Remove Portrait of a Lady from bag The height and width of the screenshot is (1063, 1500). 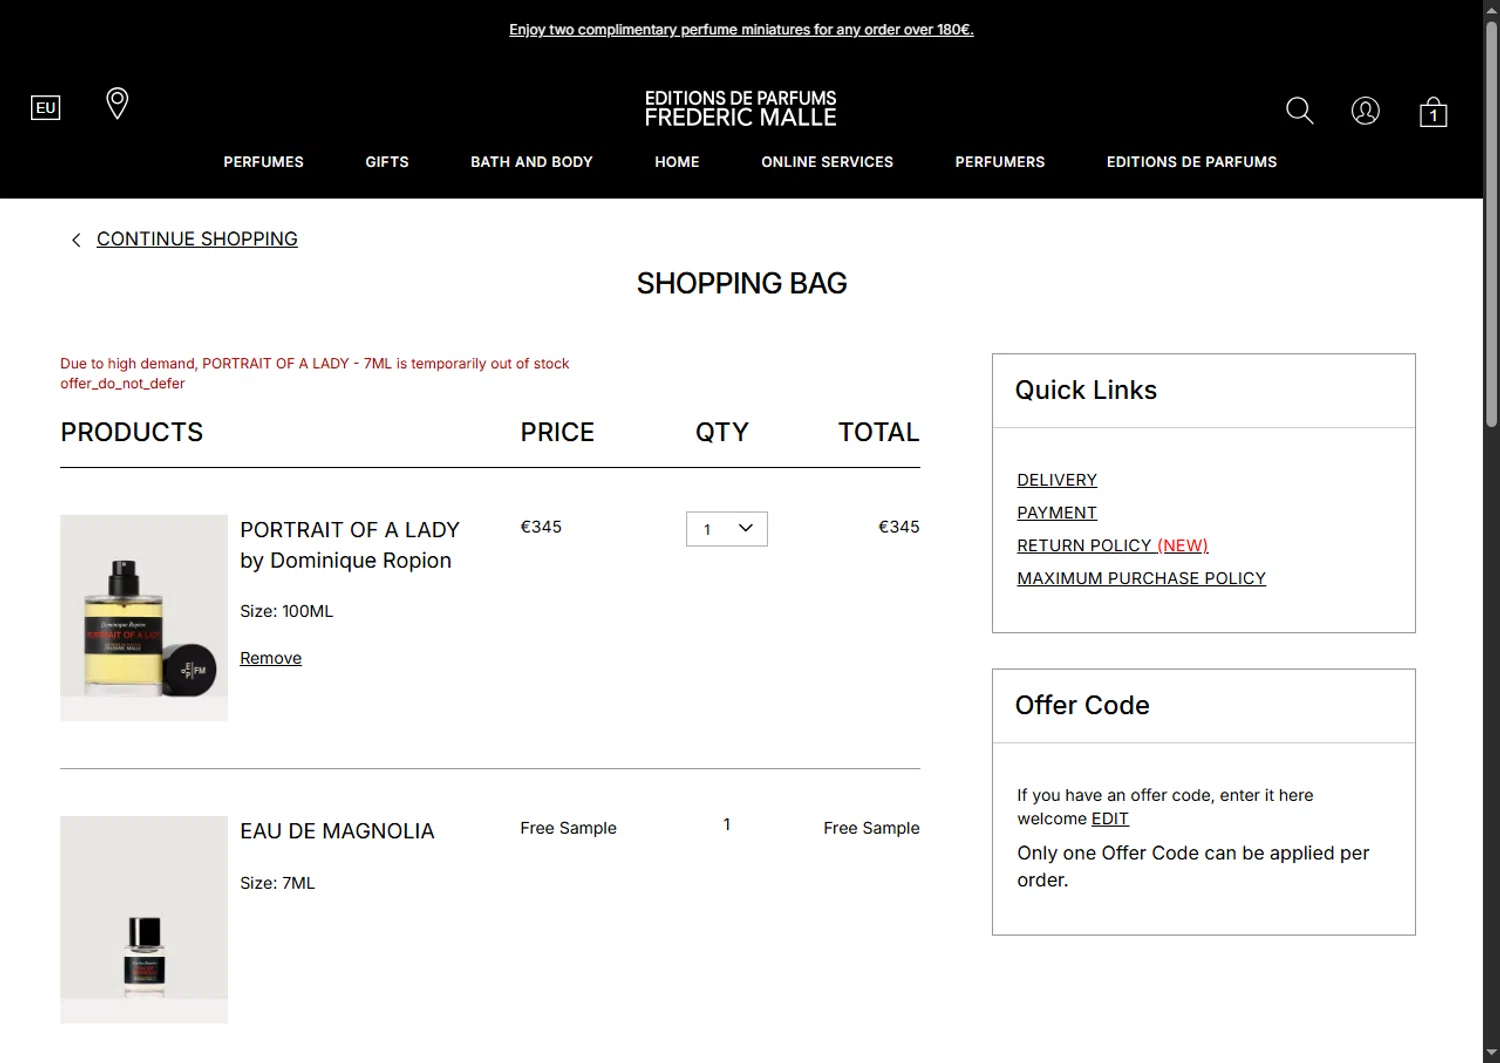271,658
